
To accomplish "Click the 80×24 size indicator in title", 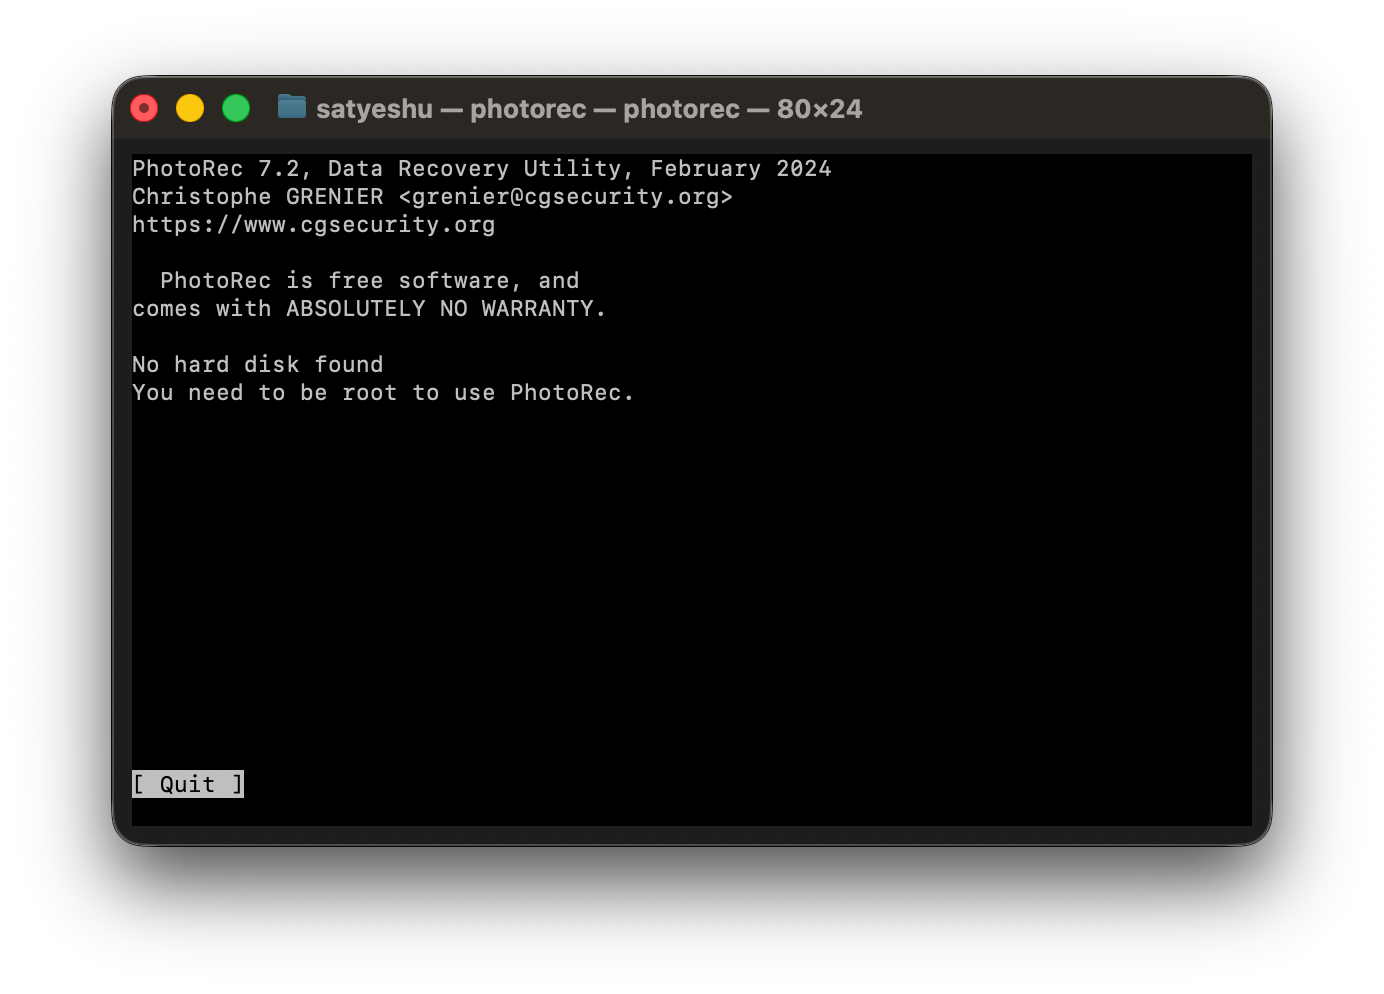I will [x=819, y=108].
